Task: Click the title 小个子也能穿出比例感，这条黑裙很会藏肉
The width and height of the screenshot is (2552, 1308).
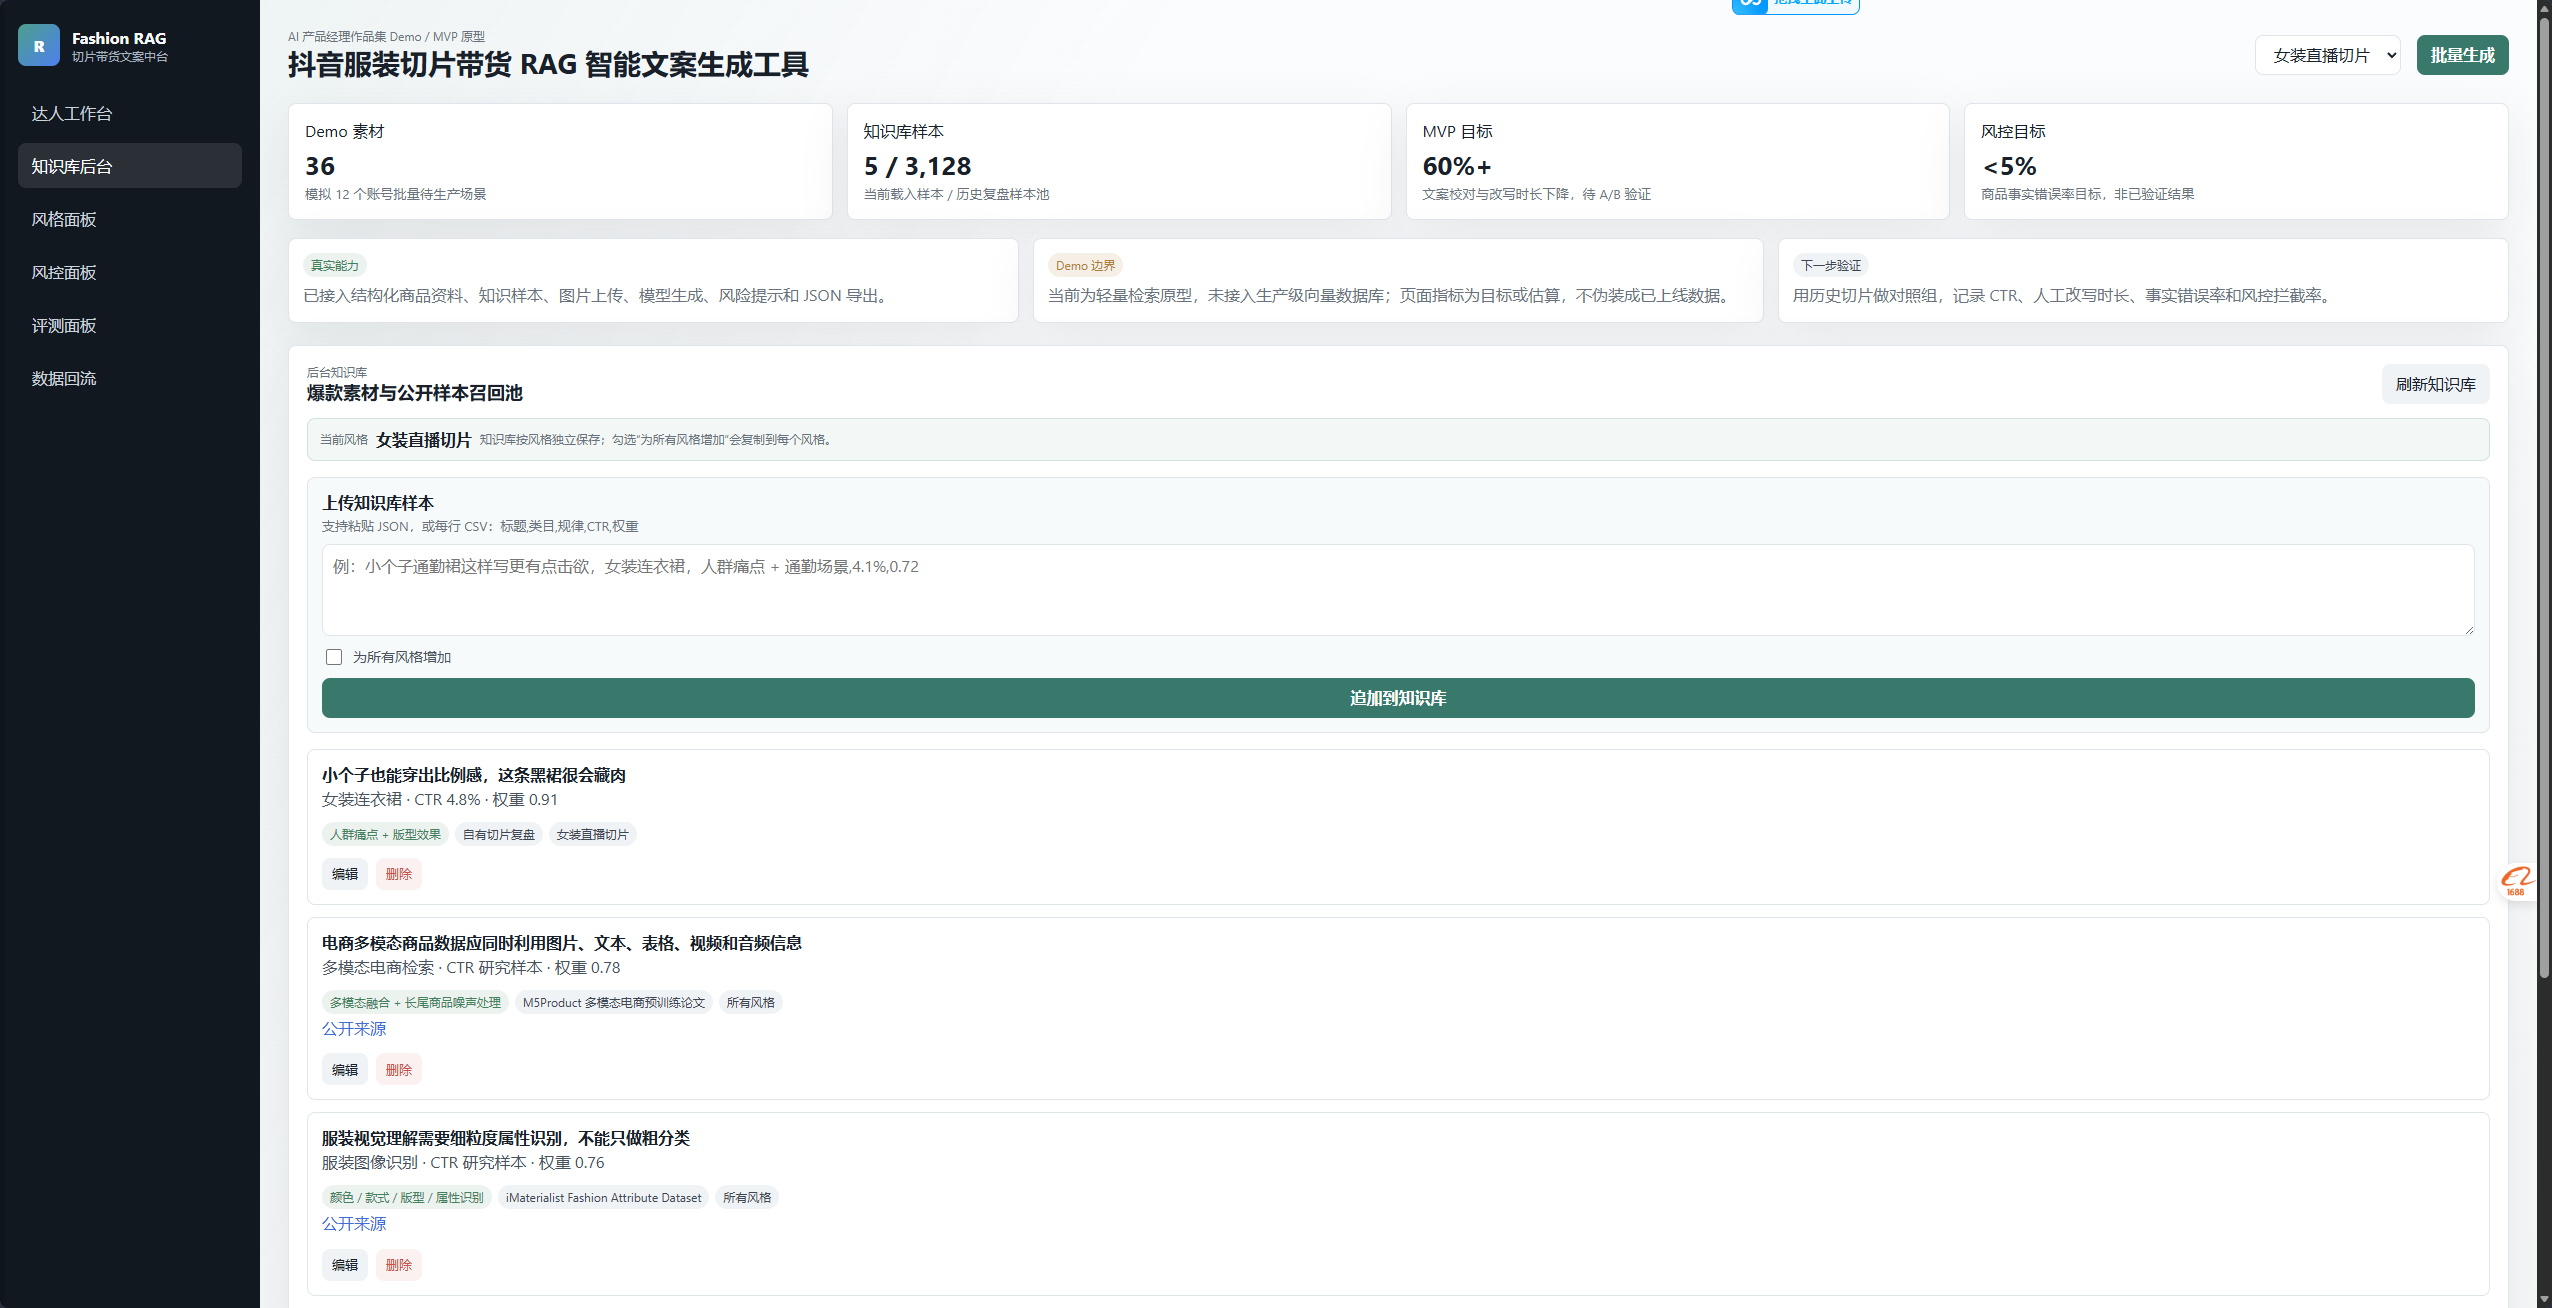Action: (x=474, y=775)
